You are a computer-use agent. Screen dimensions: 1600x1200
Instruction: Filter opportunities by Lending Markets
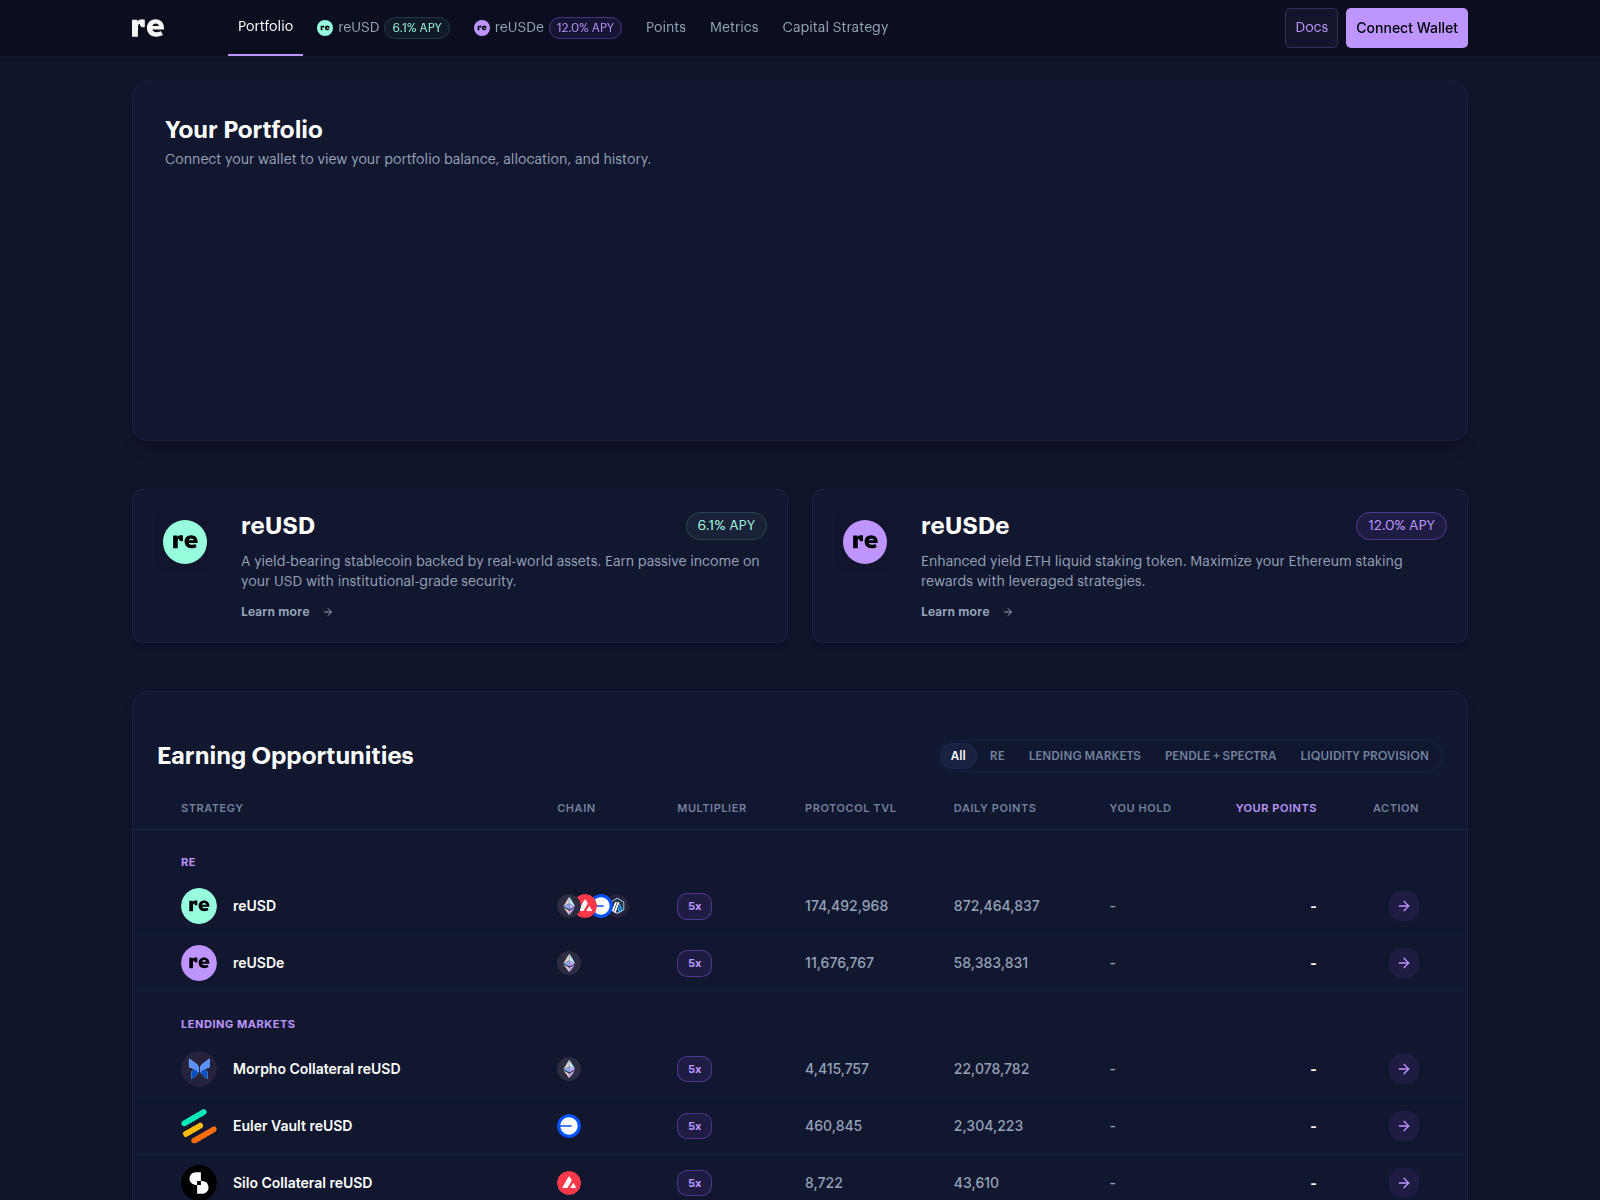click(1084, 756)
